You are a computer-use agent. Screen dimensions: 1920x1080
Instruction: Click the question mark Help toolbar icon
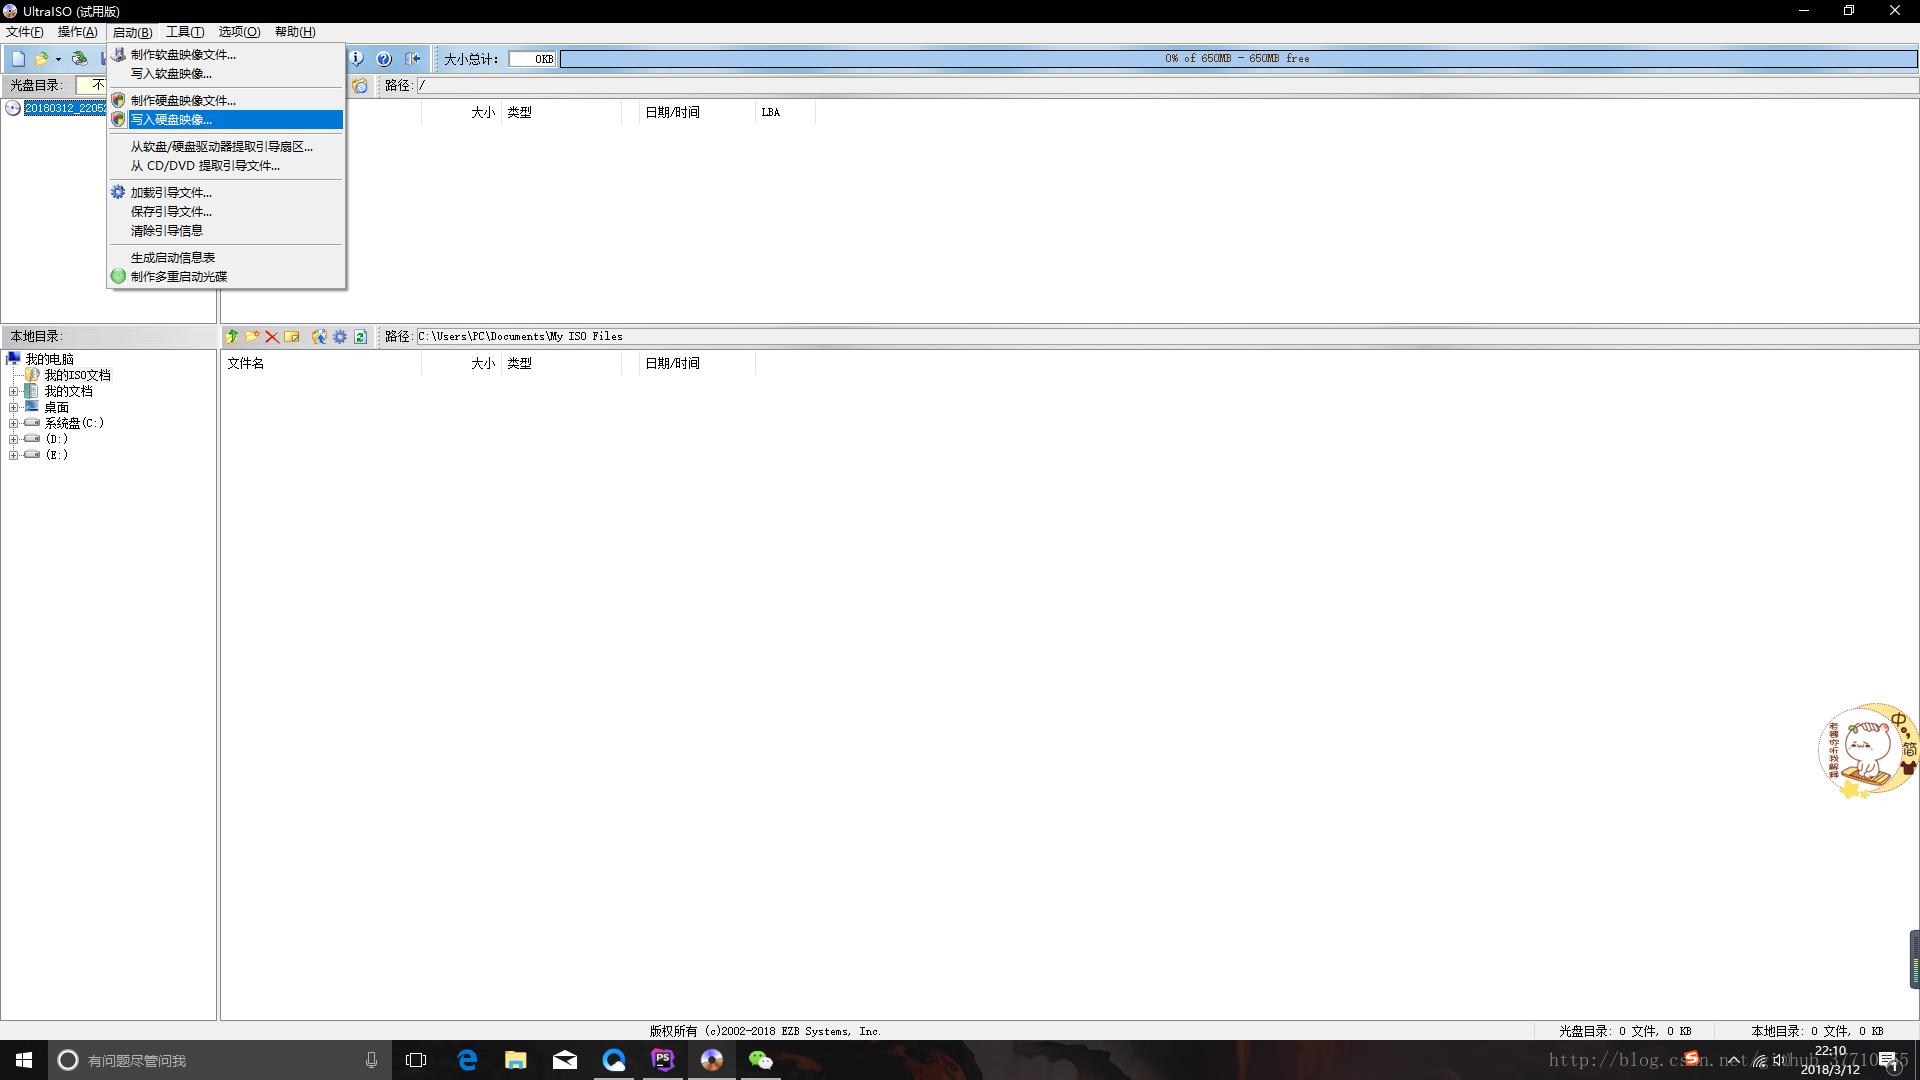pyautogui.click(x=384, y=59)
